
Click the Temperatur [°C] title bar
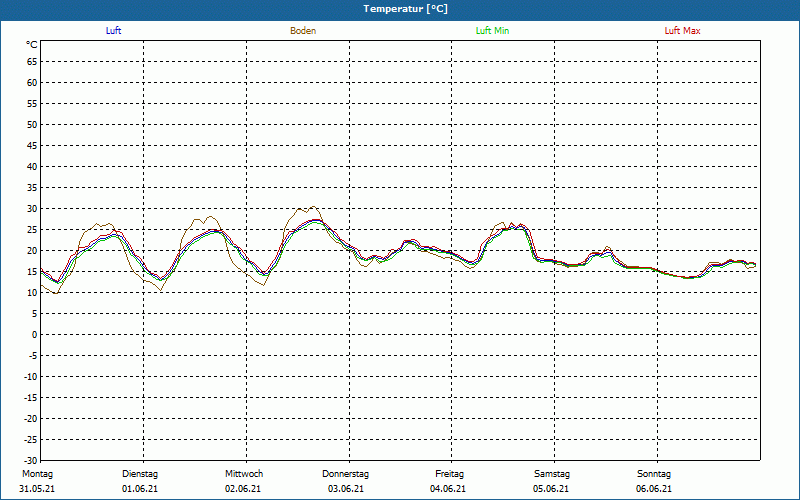(400, 9)
